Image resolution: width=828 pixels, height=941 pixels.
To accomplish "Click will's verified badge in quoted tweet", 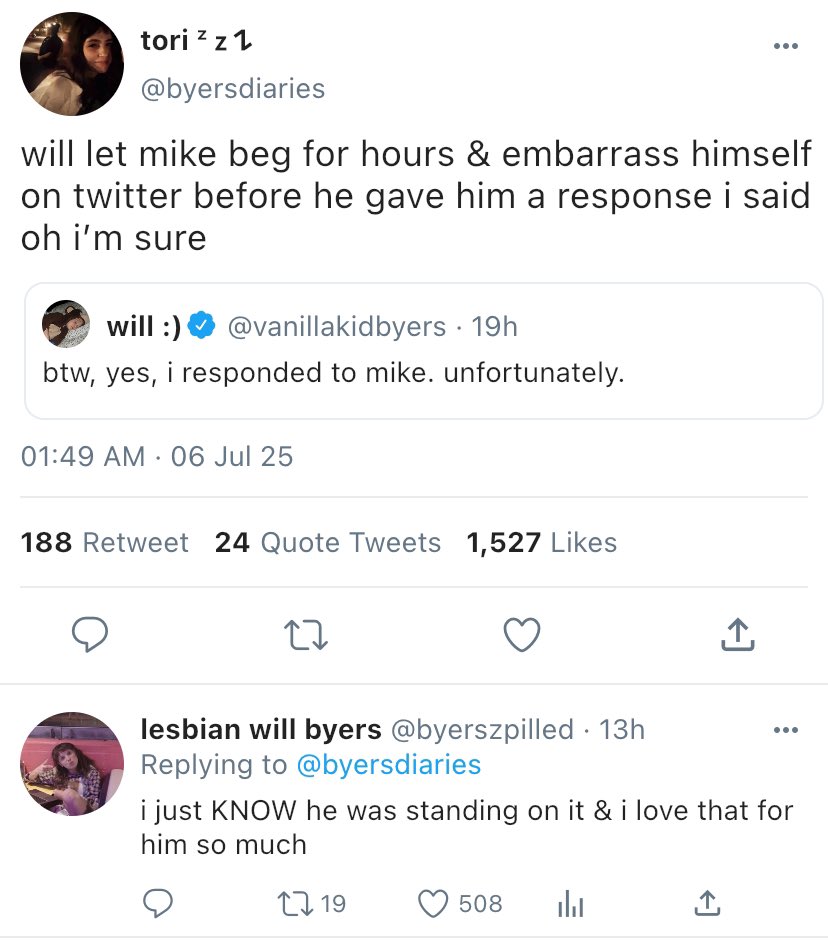I will click(x=202, y=325).
